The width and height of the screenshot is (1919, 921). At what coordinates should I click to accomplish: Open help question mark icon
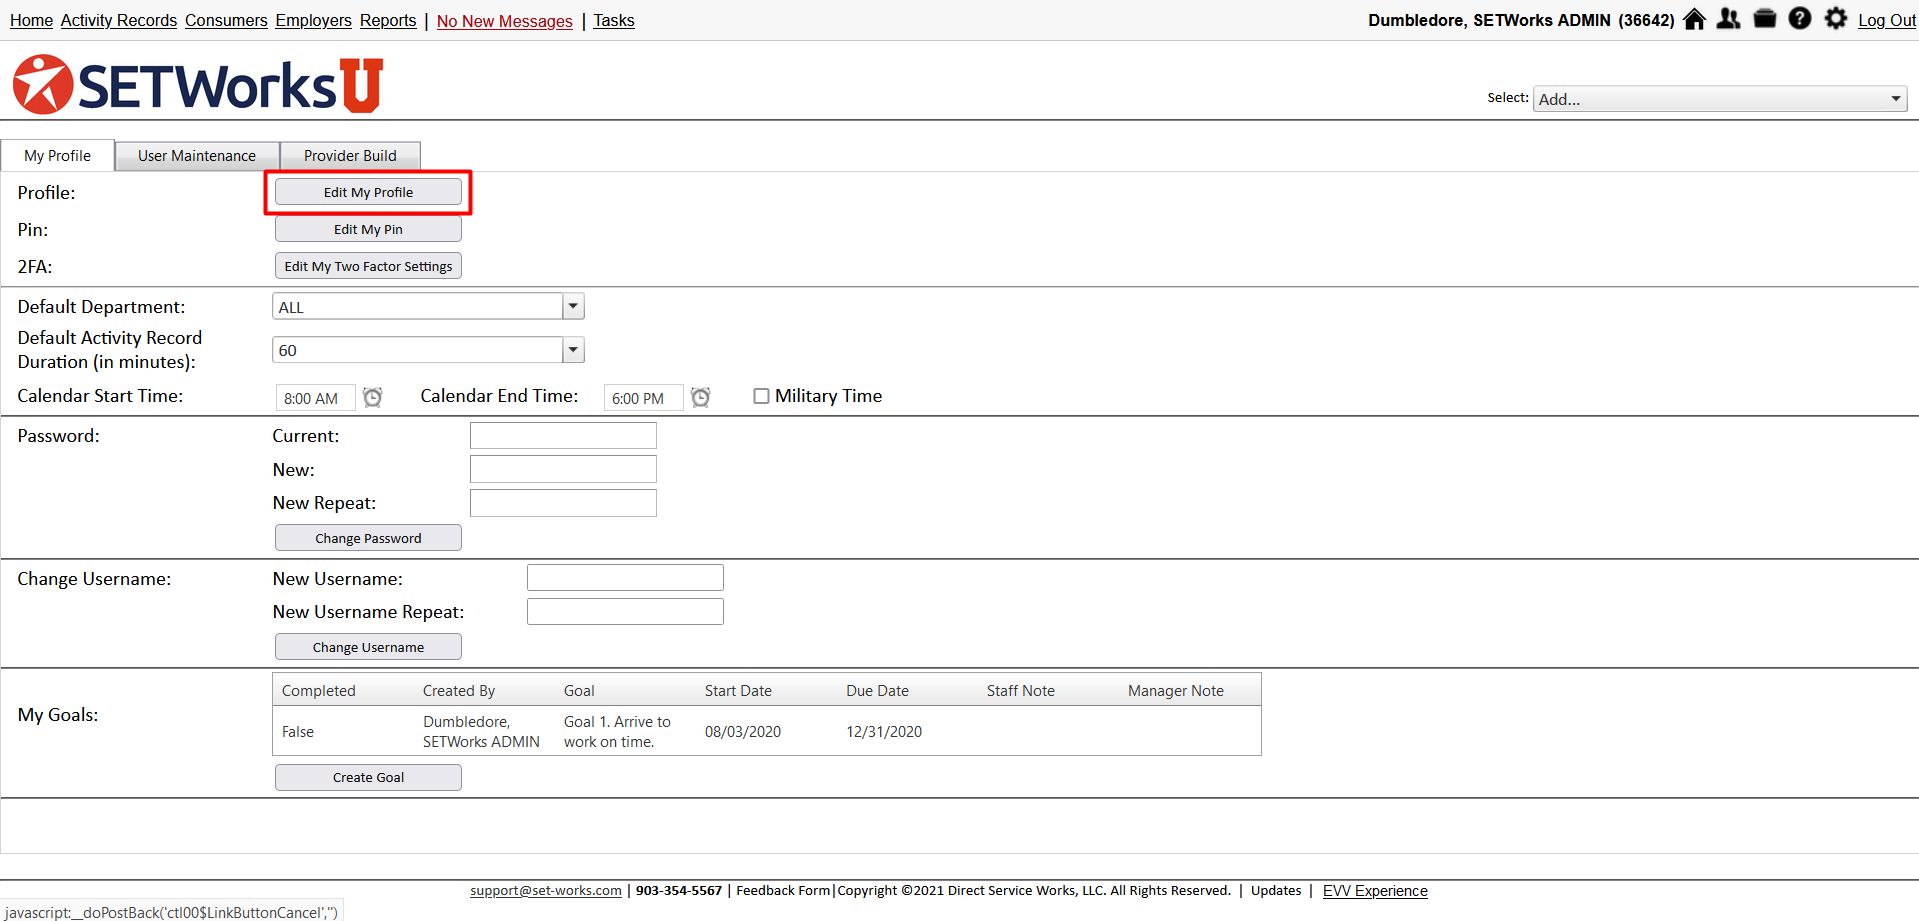tap(1800, 19)
